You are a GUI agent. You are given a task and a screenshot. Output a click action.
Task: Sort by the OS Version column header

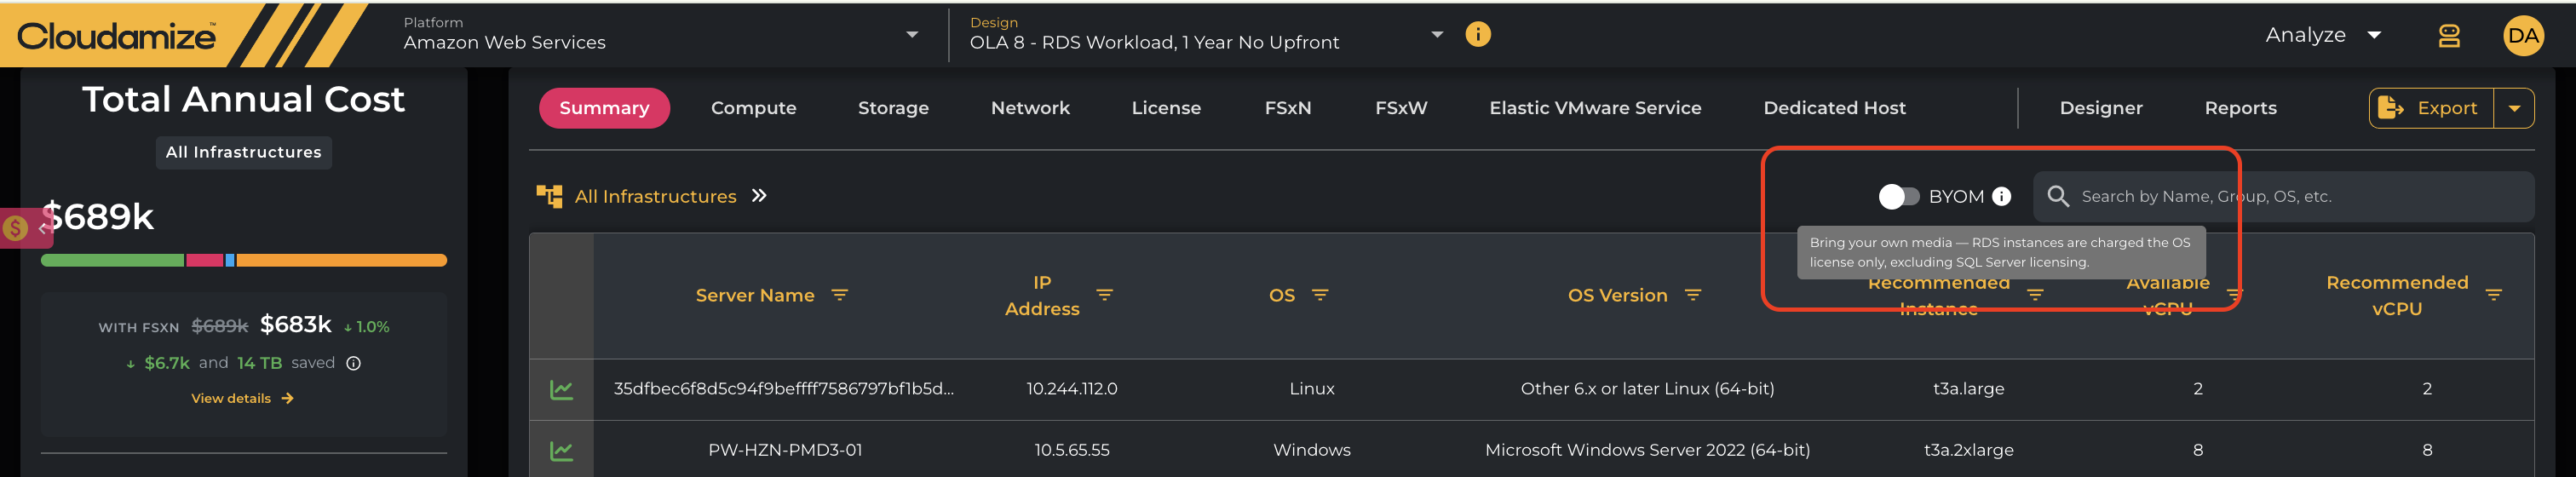[x=1617, y=295]
